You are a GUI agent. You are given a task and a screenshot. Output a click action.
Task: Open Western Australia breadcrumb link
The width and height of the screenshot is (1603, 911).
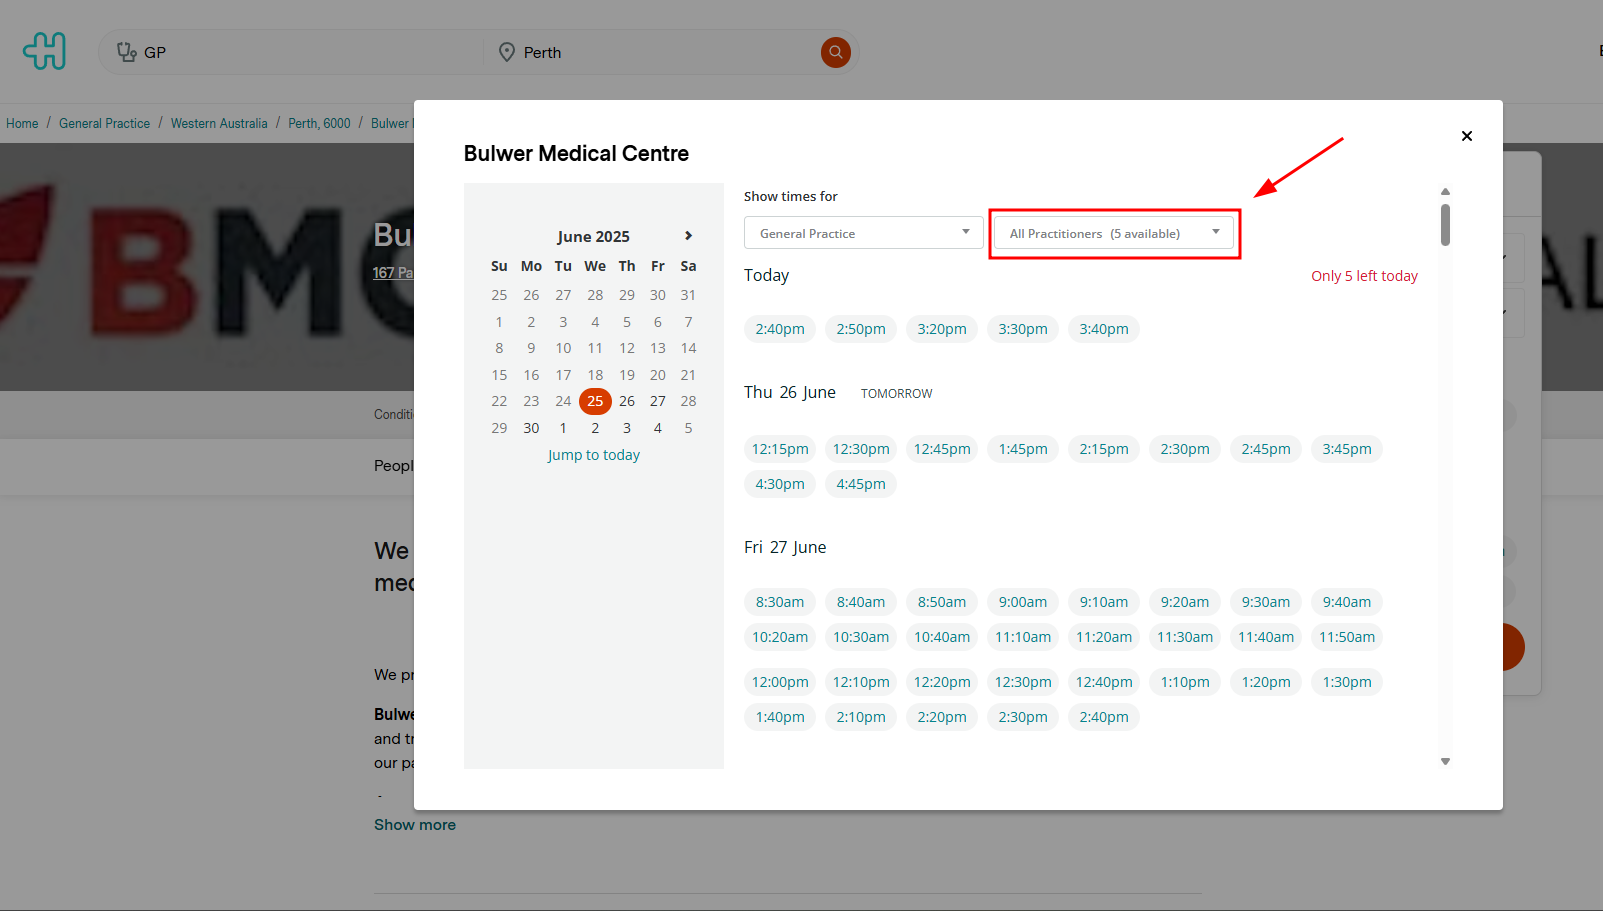pyautogui.click(x=219, y=123)
